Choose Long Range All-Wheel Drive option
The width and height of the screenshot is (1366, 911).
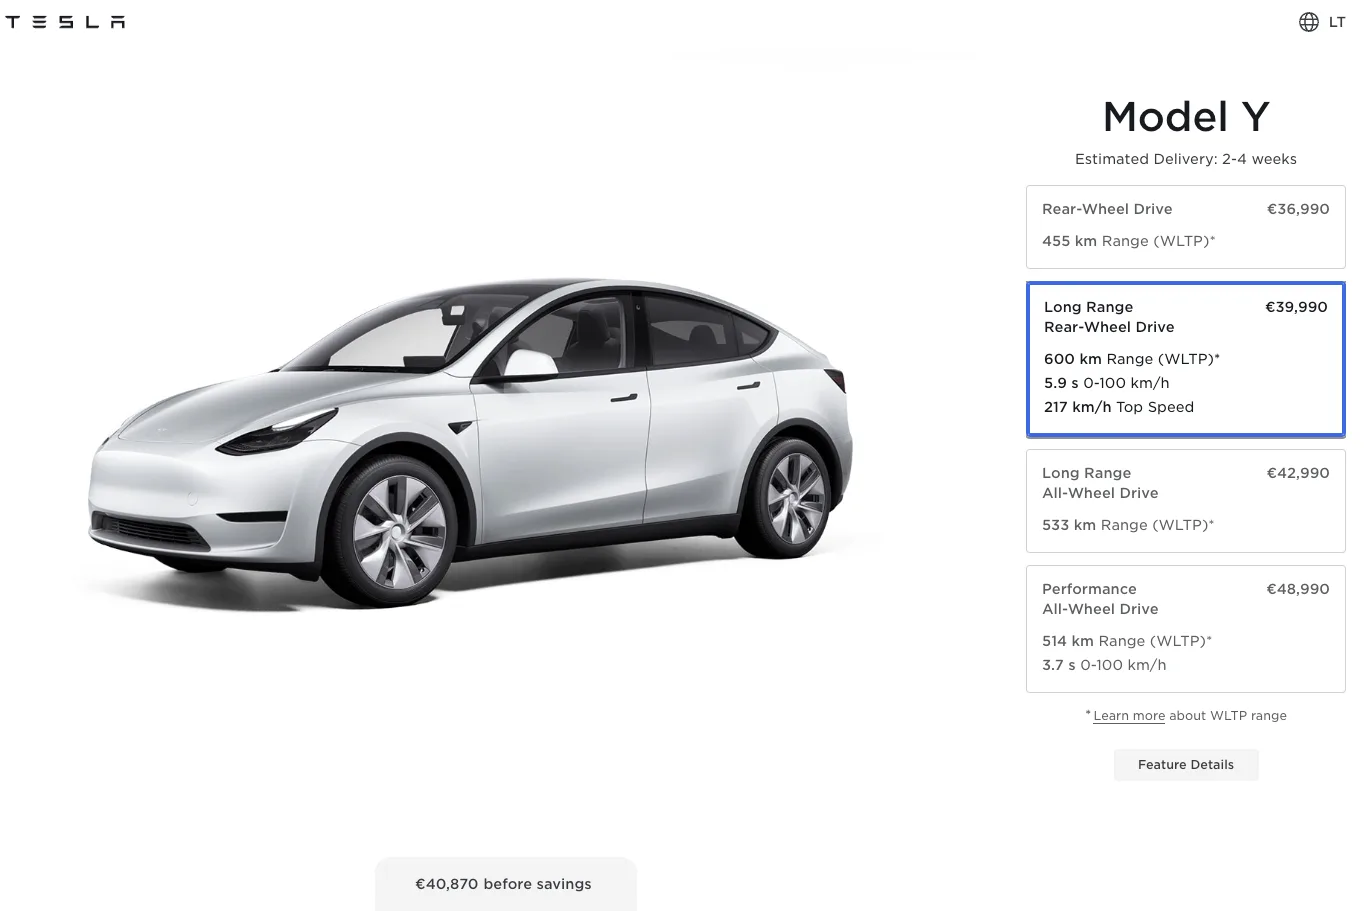pyautogui.click(x=1185, y=500)
